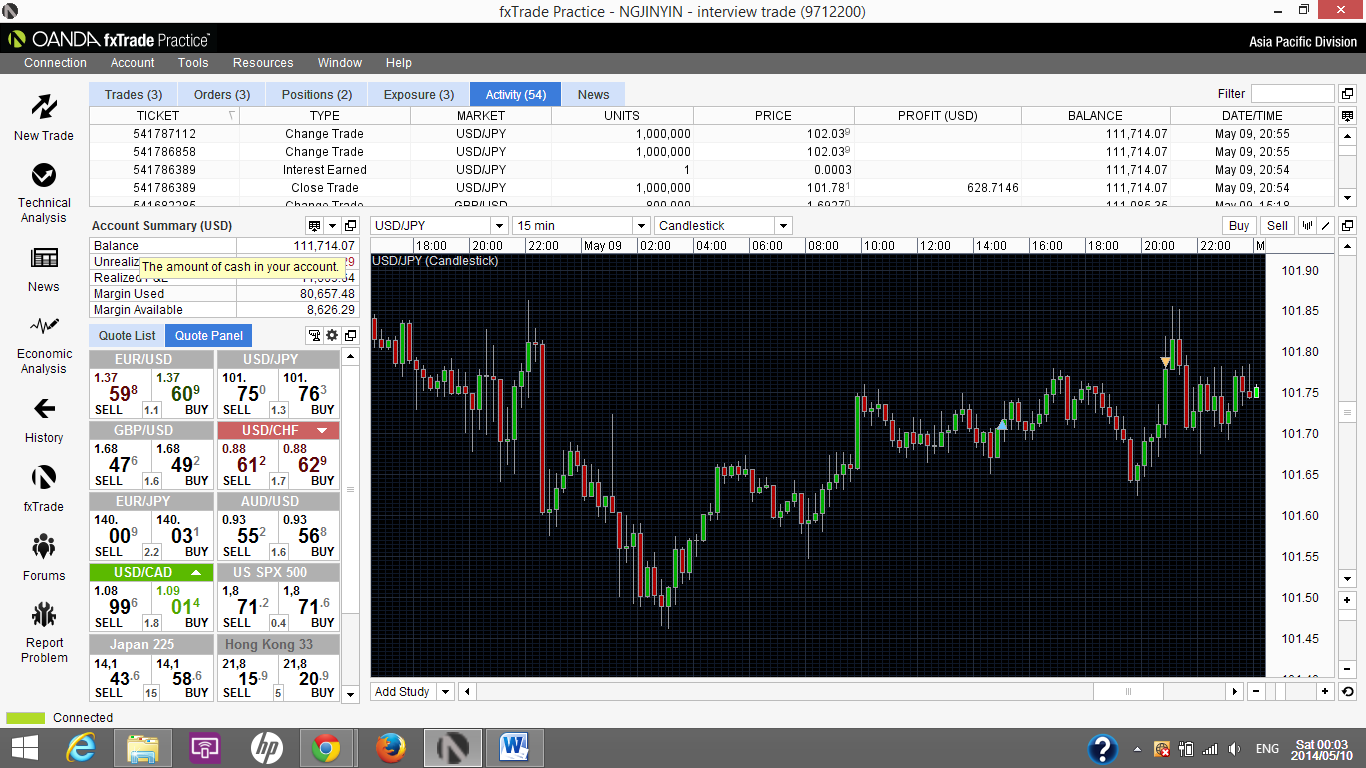
Task: Open the Account menu
Action: click(132, 62)
